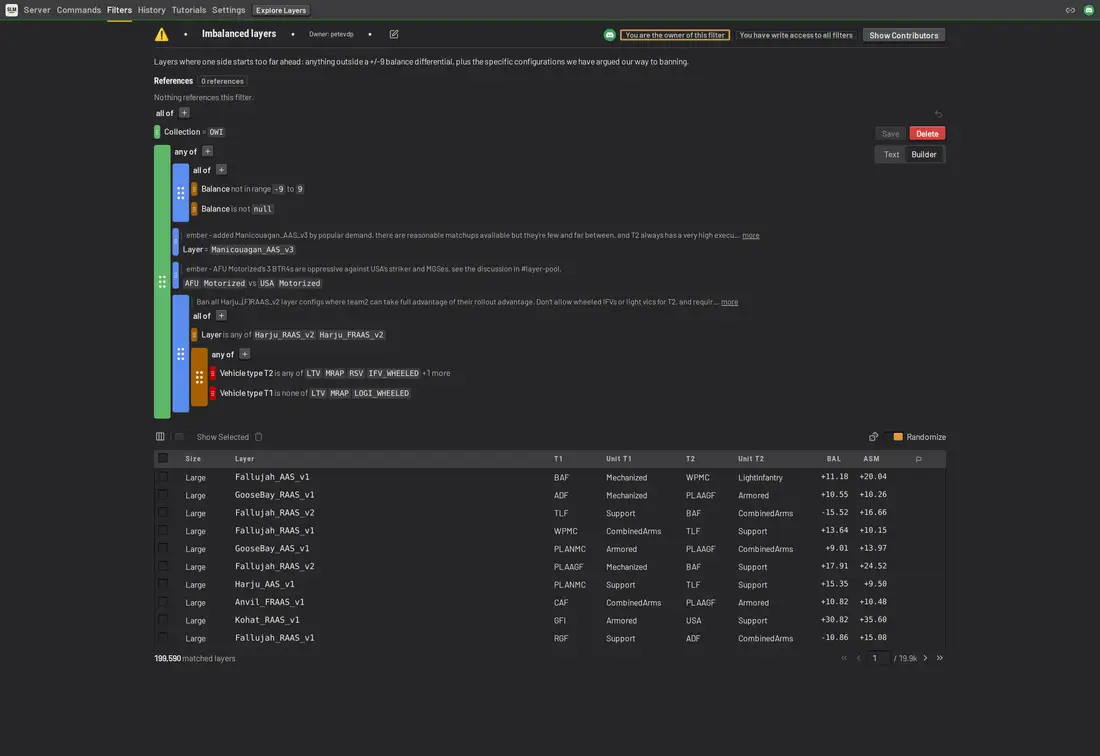Viewport: 1100px width, 756px height.
Task: Switch to Builder editor mode
Action: (923, 154)
